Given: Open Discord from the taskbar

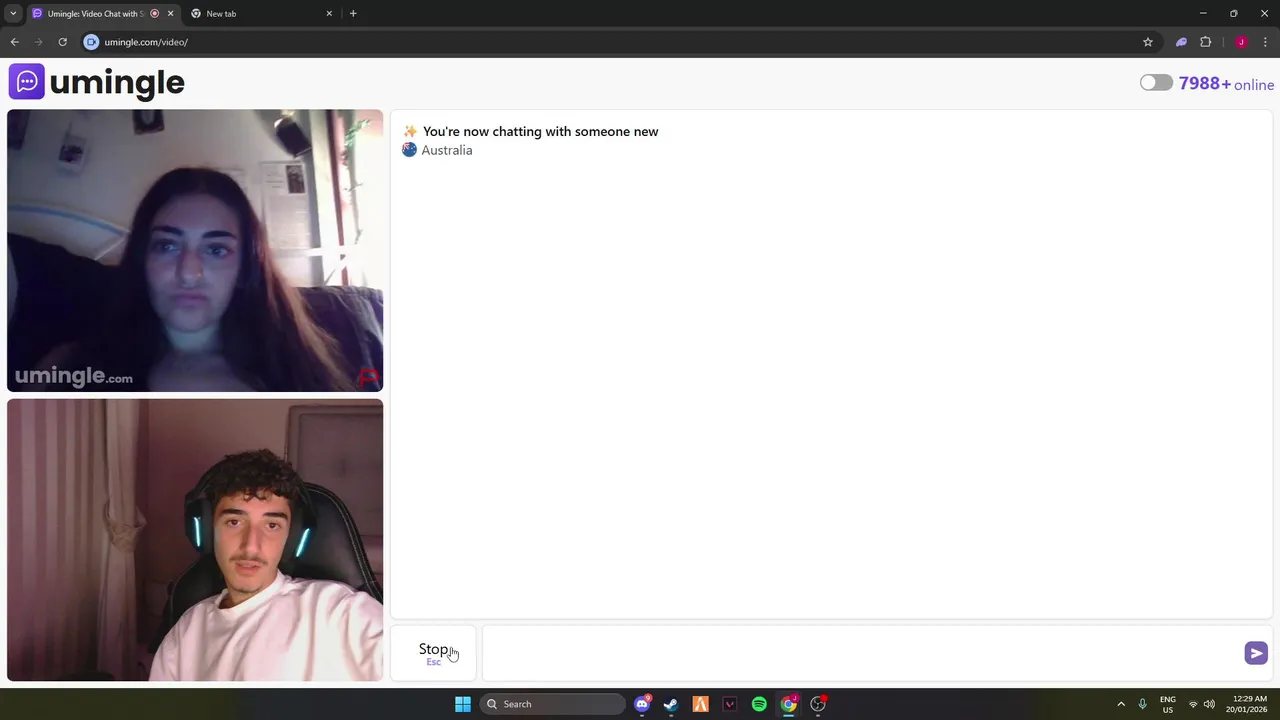Looking at the screenshot, I should tap(642, 704).
